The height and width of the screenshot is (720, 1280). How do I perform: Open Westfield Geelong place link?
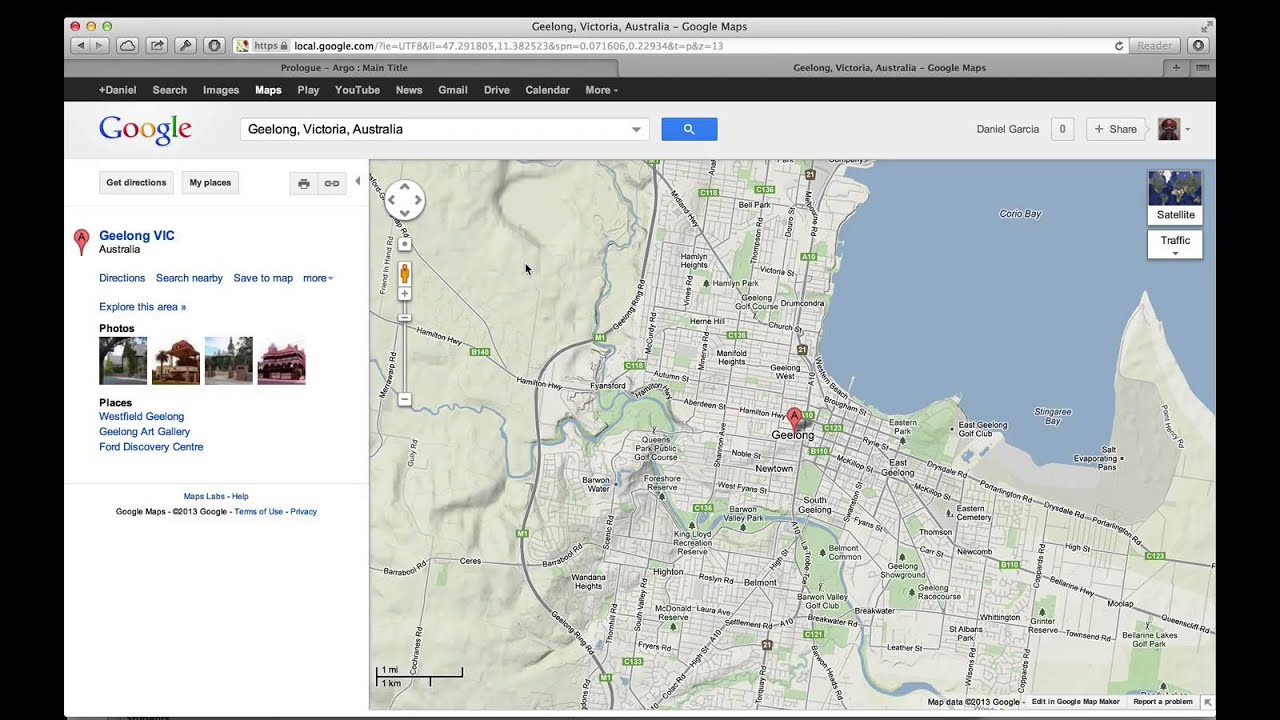click(x=141, y=416)
